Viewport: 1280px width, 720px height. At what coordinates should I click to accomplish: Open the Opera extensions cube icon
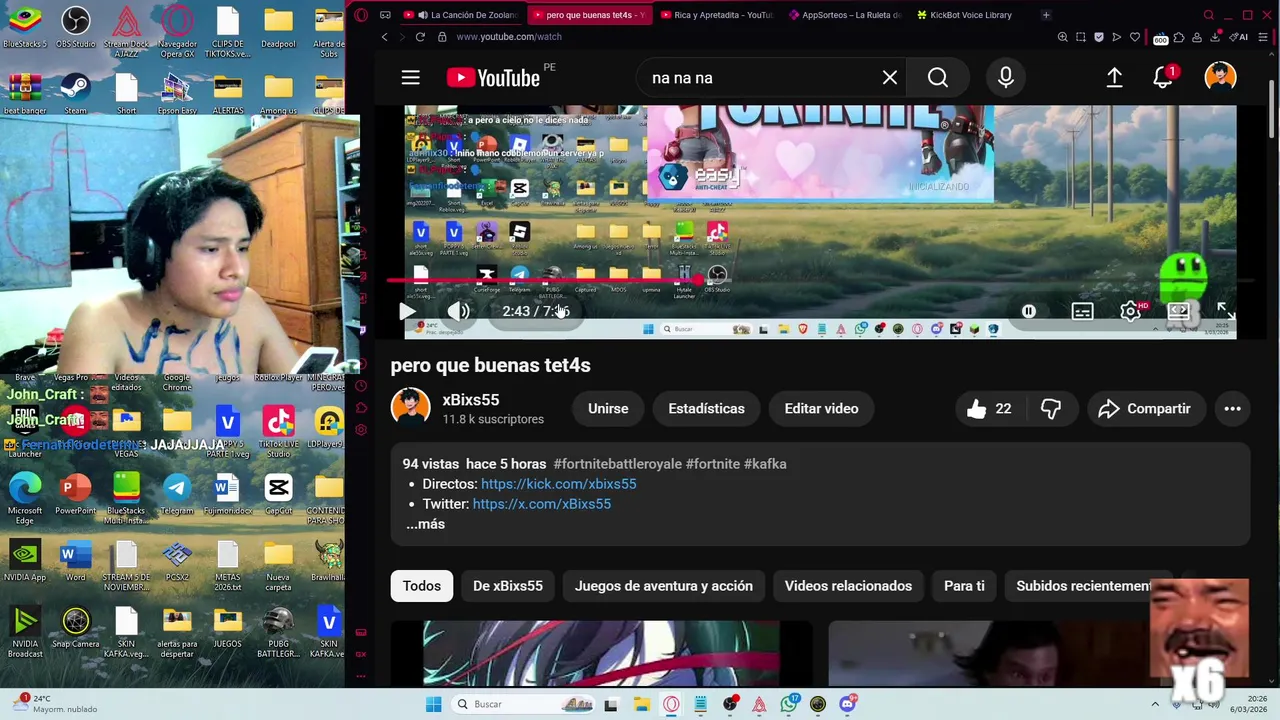(1179, 37)
